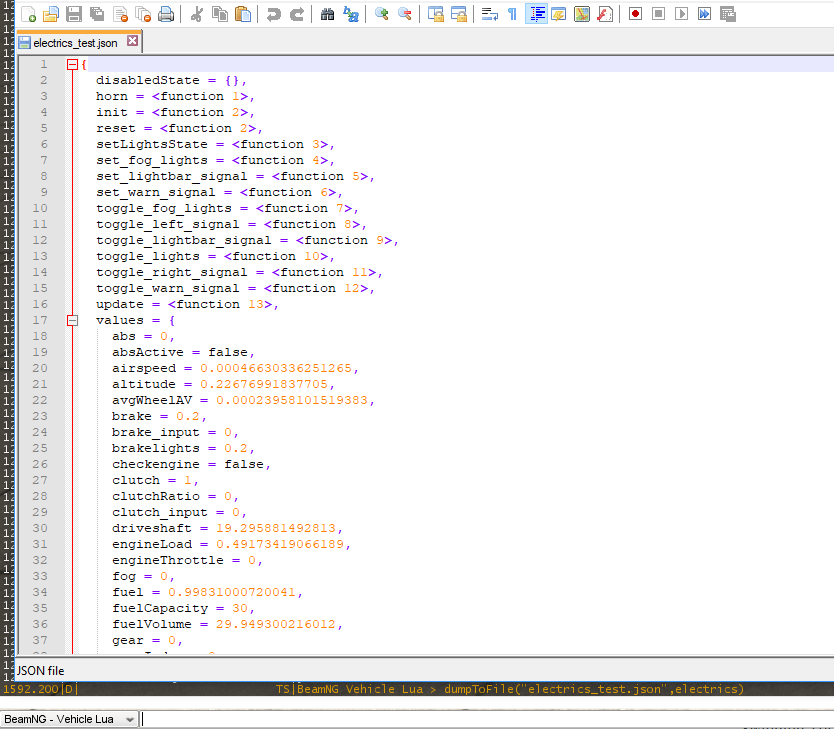Play back the recorded macro
The image size is (834, 729).
[681, 14]
